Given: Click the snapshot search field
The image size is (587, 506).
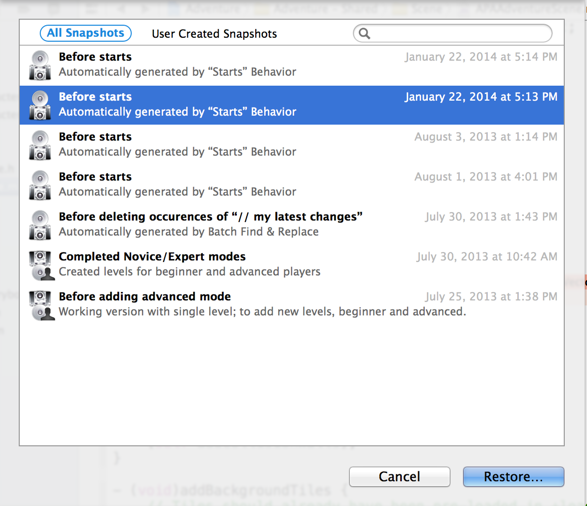Looking at the screenshot, I should click(452, 33).
